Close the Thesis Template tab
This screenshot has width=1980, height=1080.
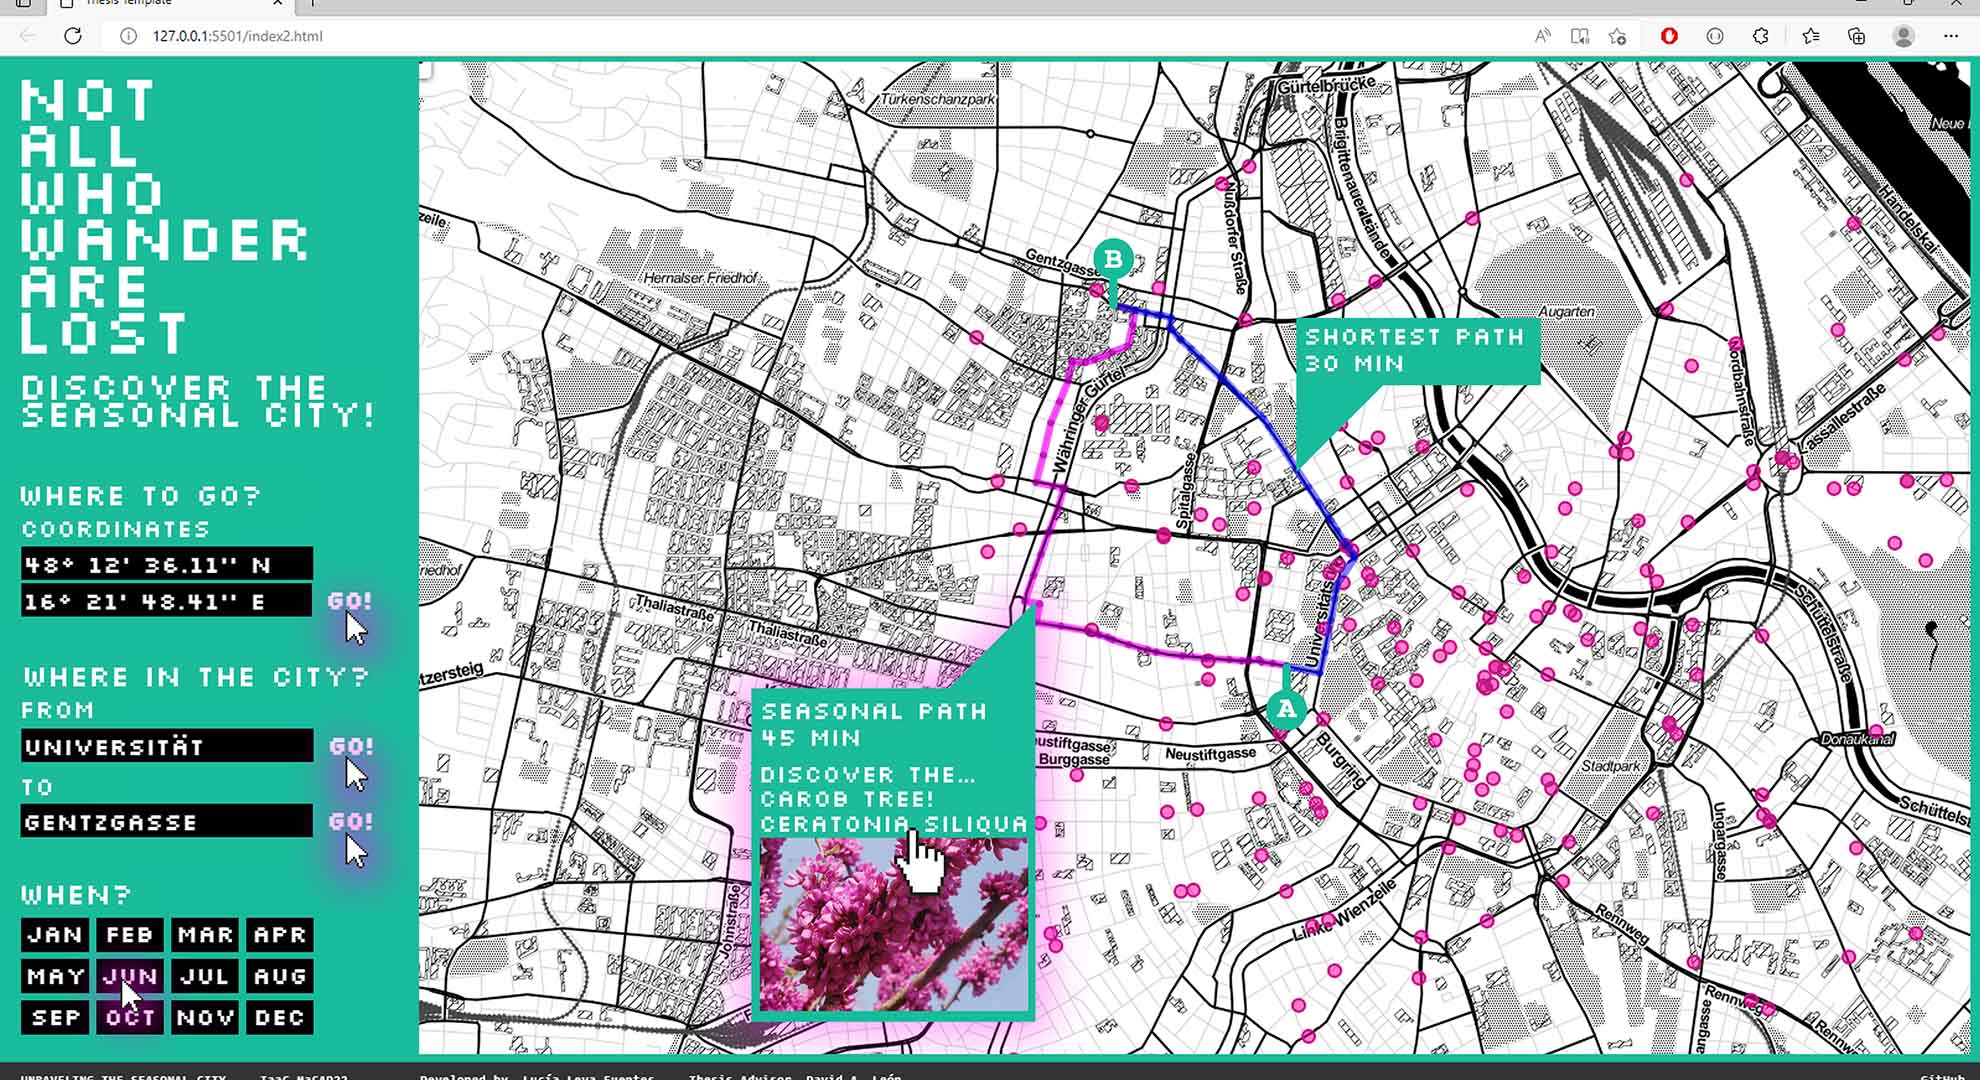tap(278, 3)
